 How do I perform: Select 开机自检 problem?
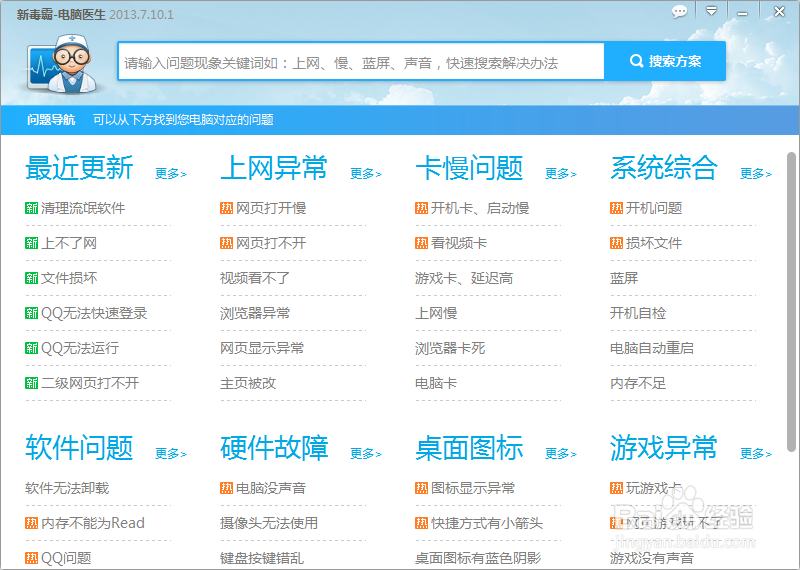point(638,313)
